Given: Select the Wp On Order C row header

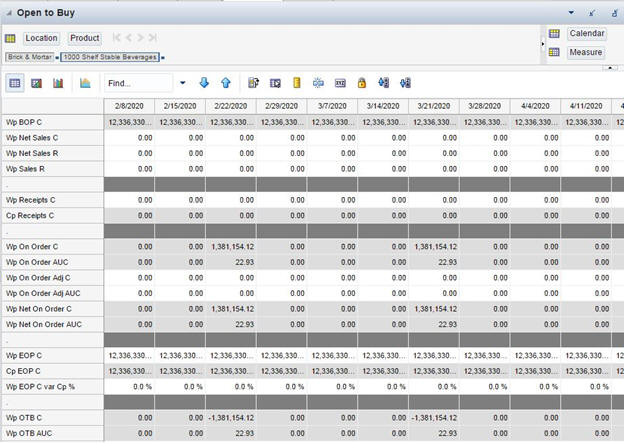Looking at the screenshot, I should pos(53,247).
